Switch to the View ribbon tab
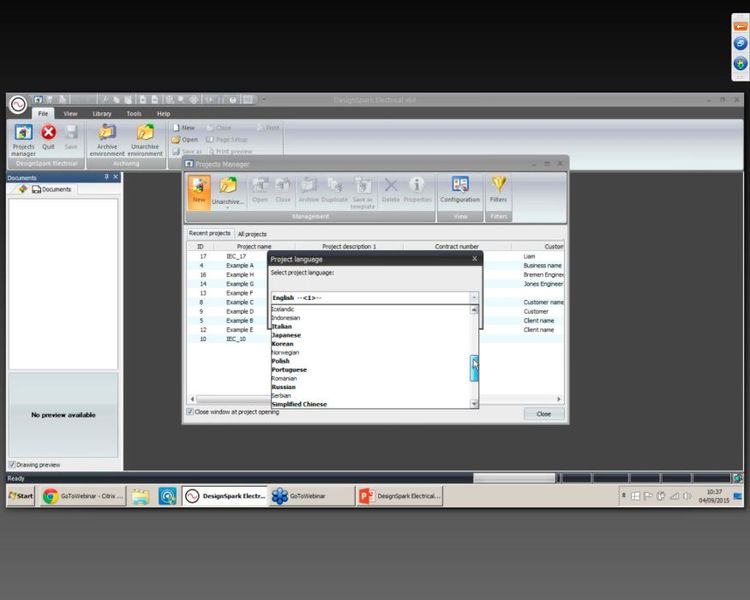This screenshot has width=750, height=600. point(70,113)
